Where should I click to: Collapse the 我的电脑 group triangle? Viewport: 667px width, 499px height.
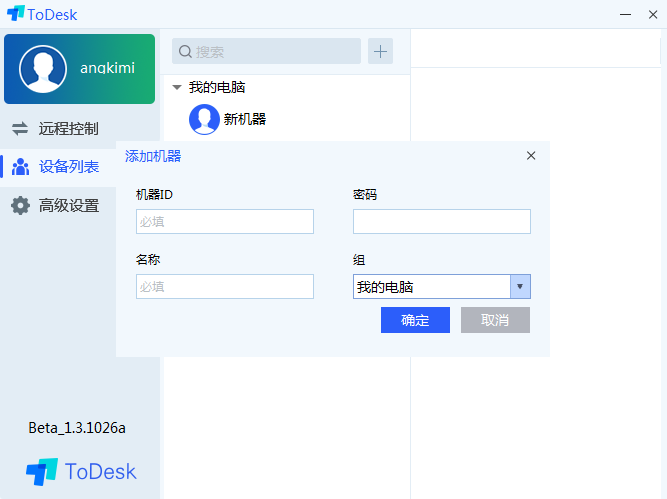point(177,88)
